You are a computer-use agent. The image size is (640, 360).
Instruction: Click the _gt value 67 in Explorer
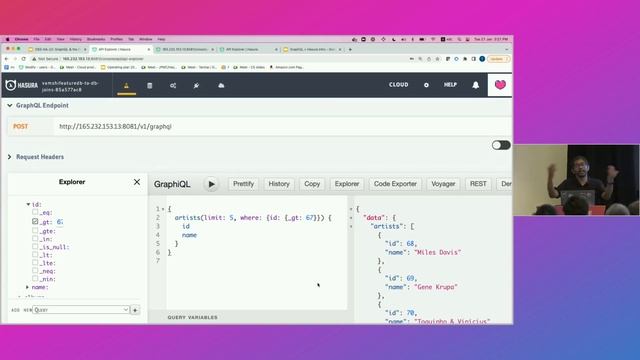pyautogui.click(x=60, y=222)
